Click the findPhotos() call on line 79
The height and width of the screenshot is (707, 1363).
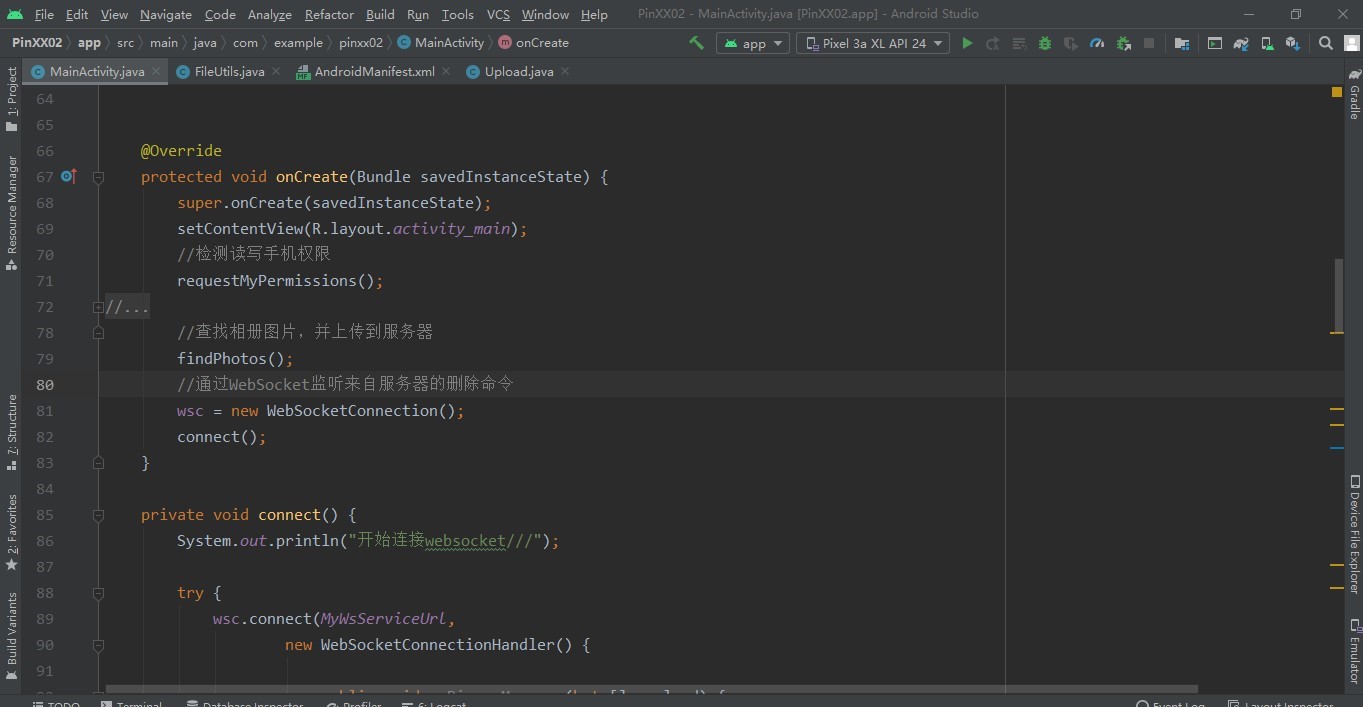(235, 359)
